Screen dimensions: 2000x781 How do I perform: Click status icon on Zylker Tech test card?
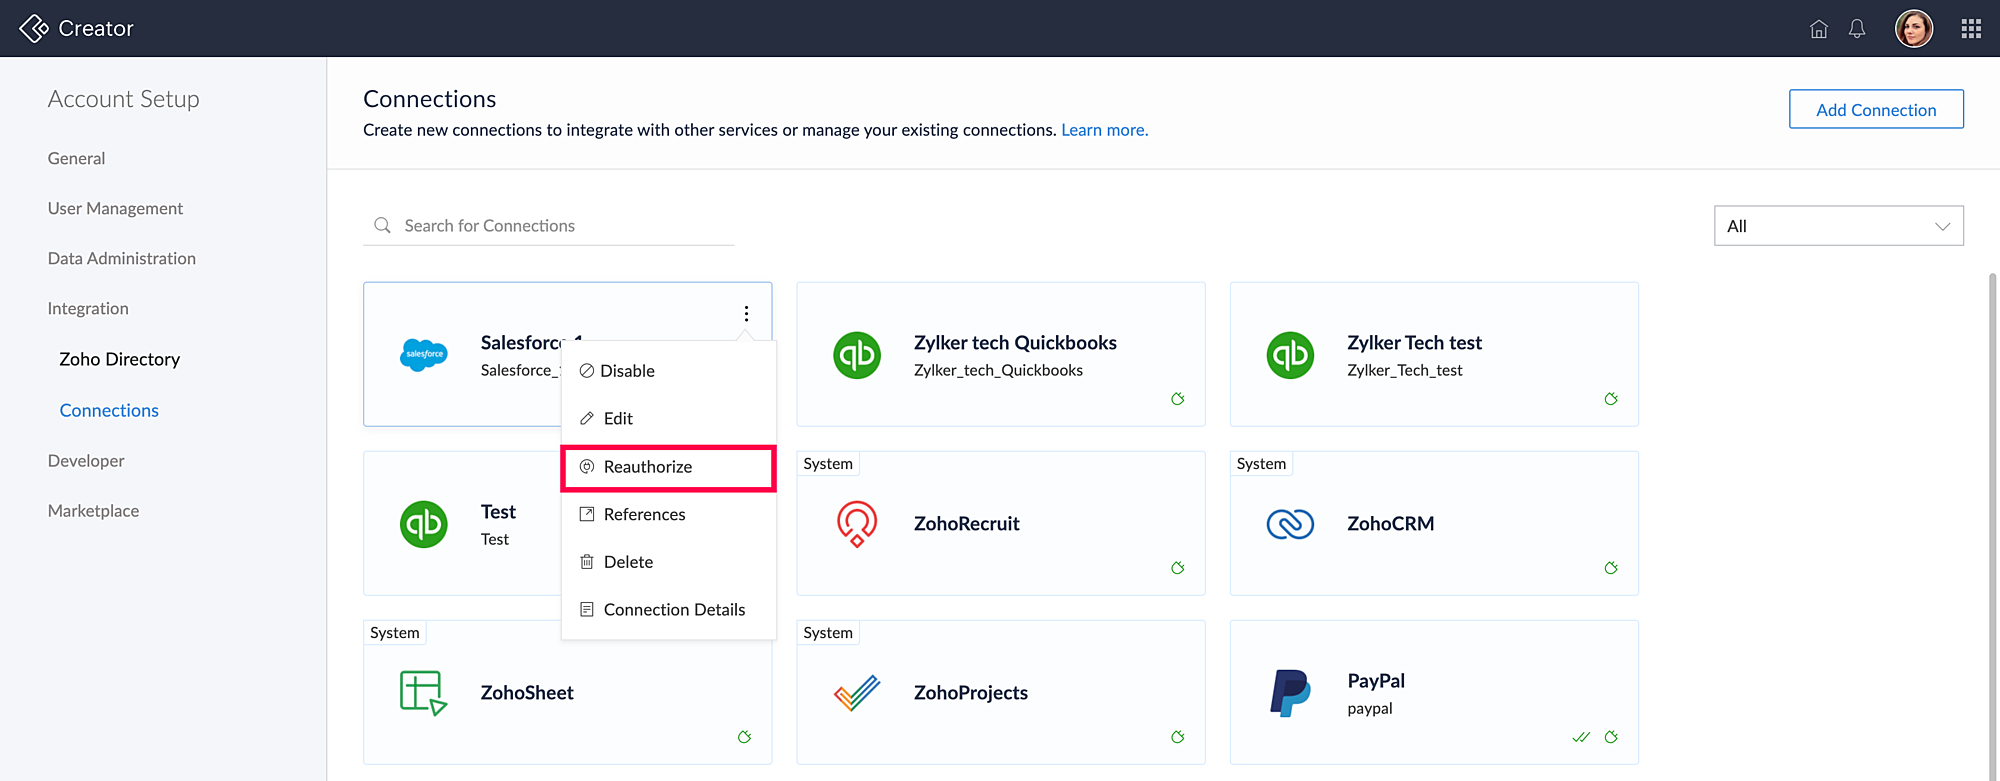click(x=1611, y=399)
